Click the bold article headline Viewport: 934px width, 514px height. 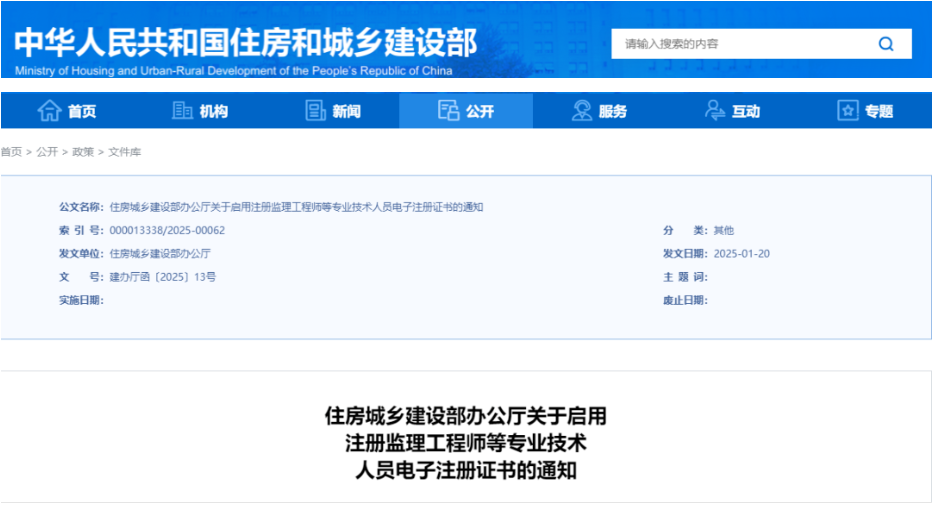tap(466, 443)
